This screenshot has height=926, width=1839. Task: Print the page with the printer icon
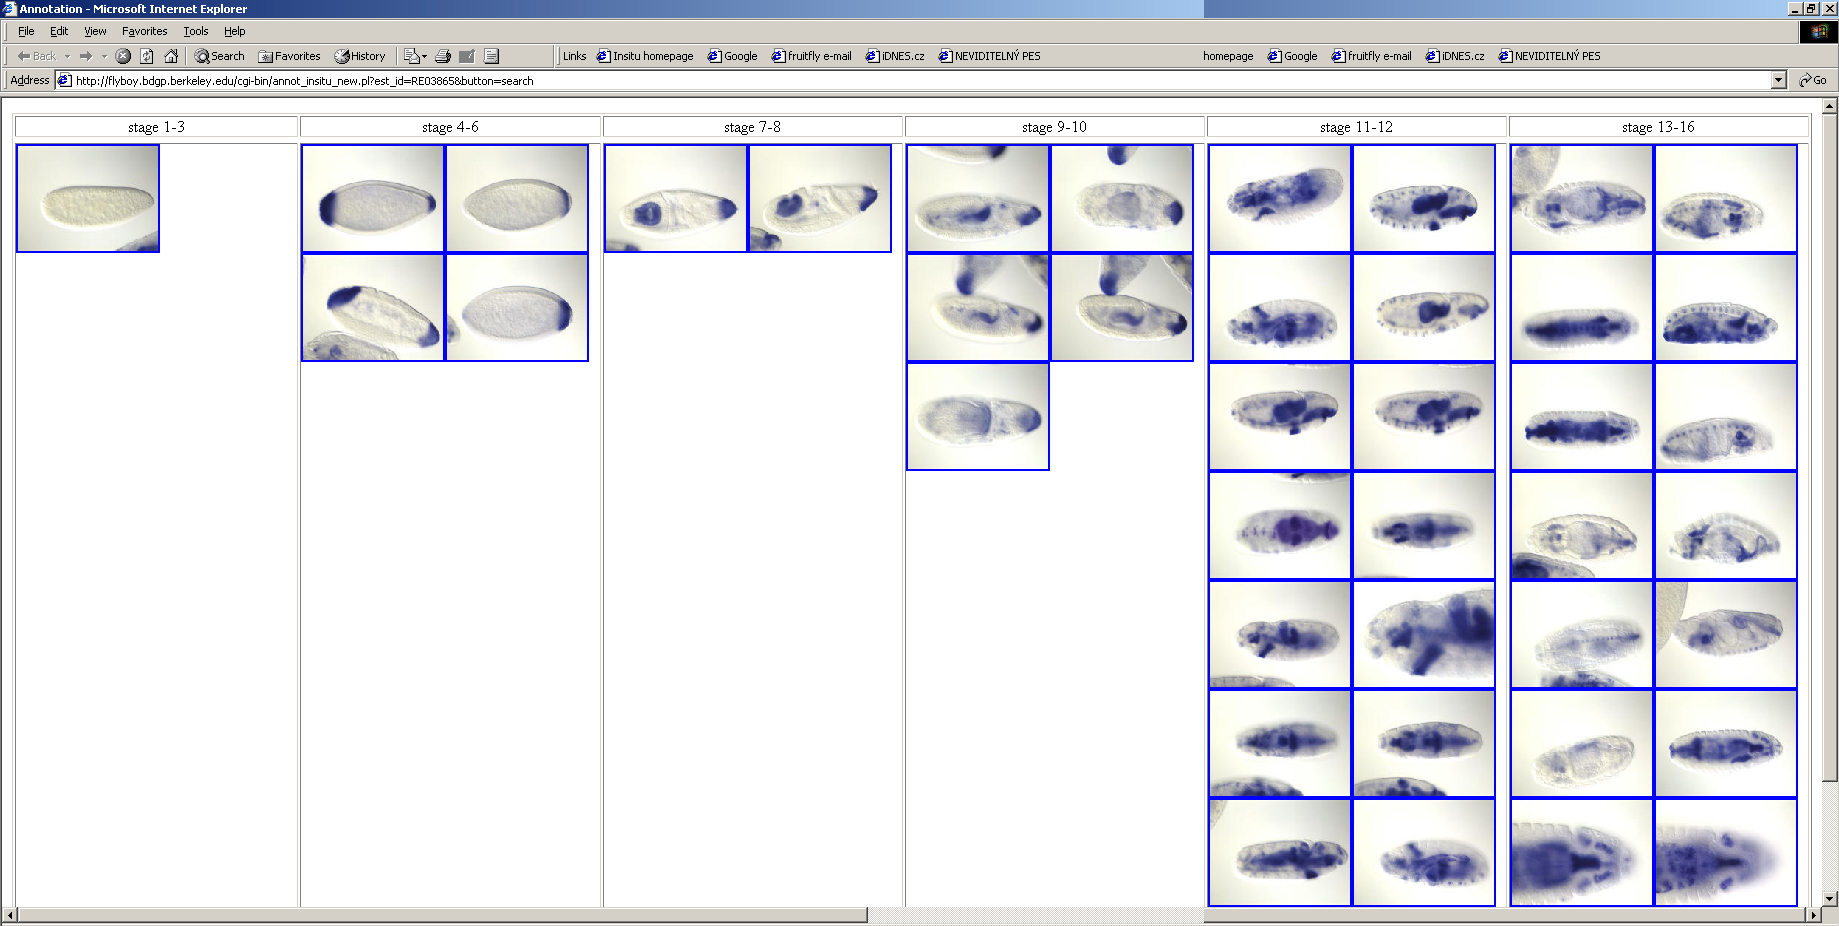(443, 56)
